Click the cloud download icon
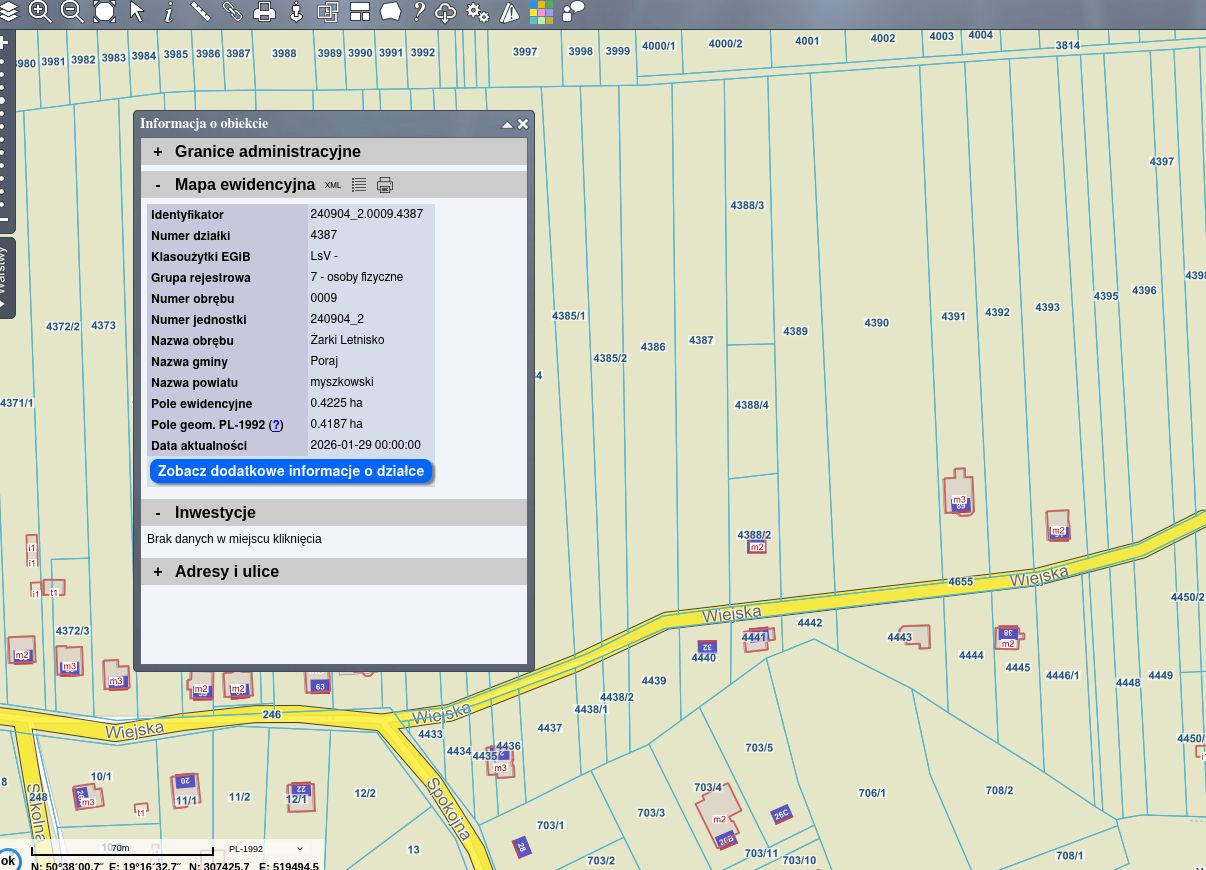Viewport: 1206px width, 870px height. click(446, 12)
